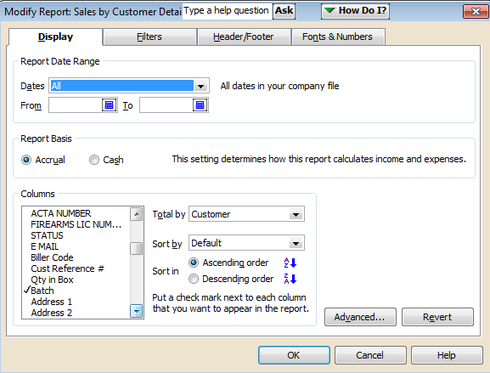Image resolution: width=490 pixels, height=373 pixels.
Task: Click the Cancel button
Action: [370, 355]
